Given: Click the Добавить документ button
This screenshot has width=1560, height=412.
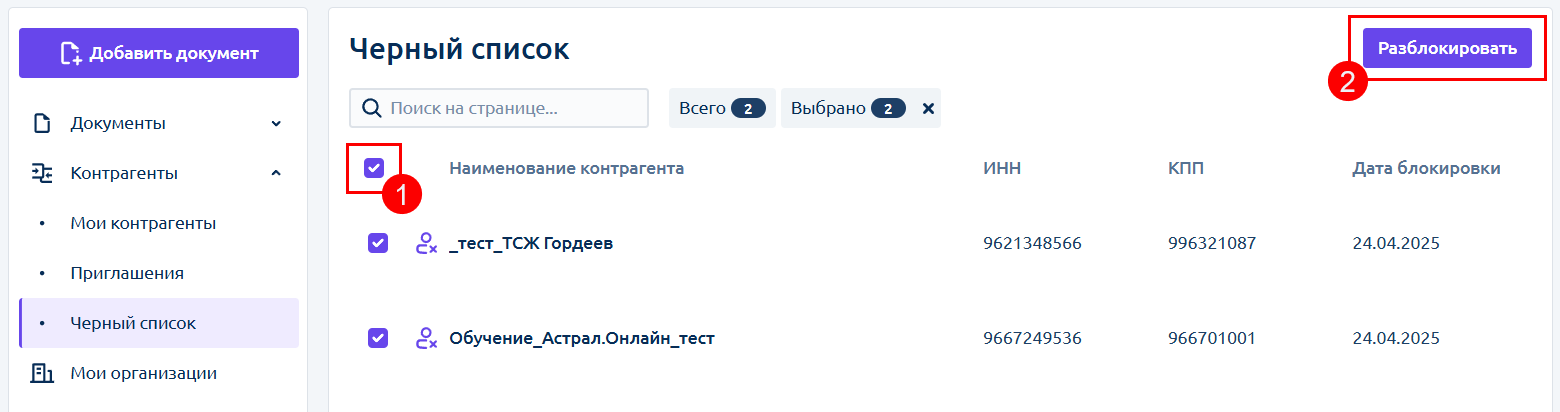Looking at the screenshot, I should (159, 53).
